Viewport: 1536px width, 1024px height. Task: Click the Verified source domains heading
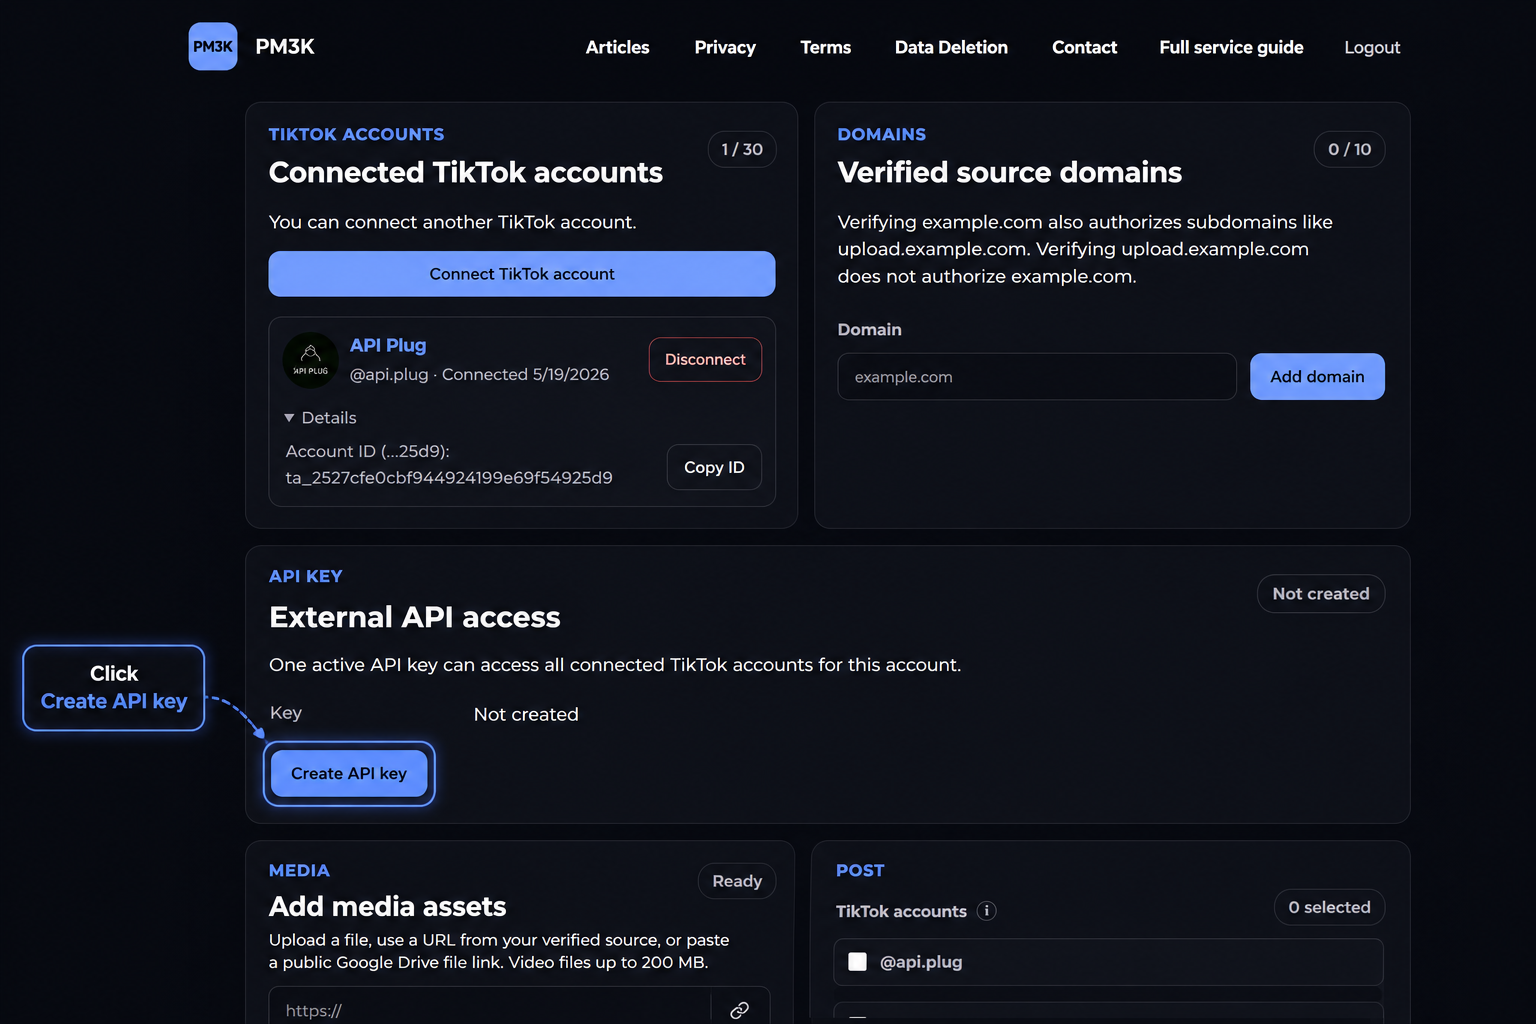(x=1010, y=172)
